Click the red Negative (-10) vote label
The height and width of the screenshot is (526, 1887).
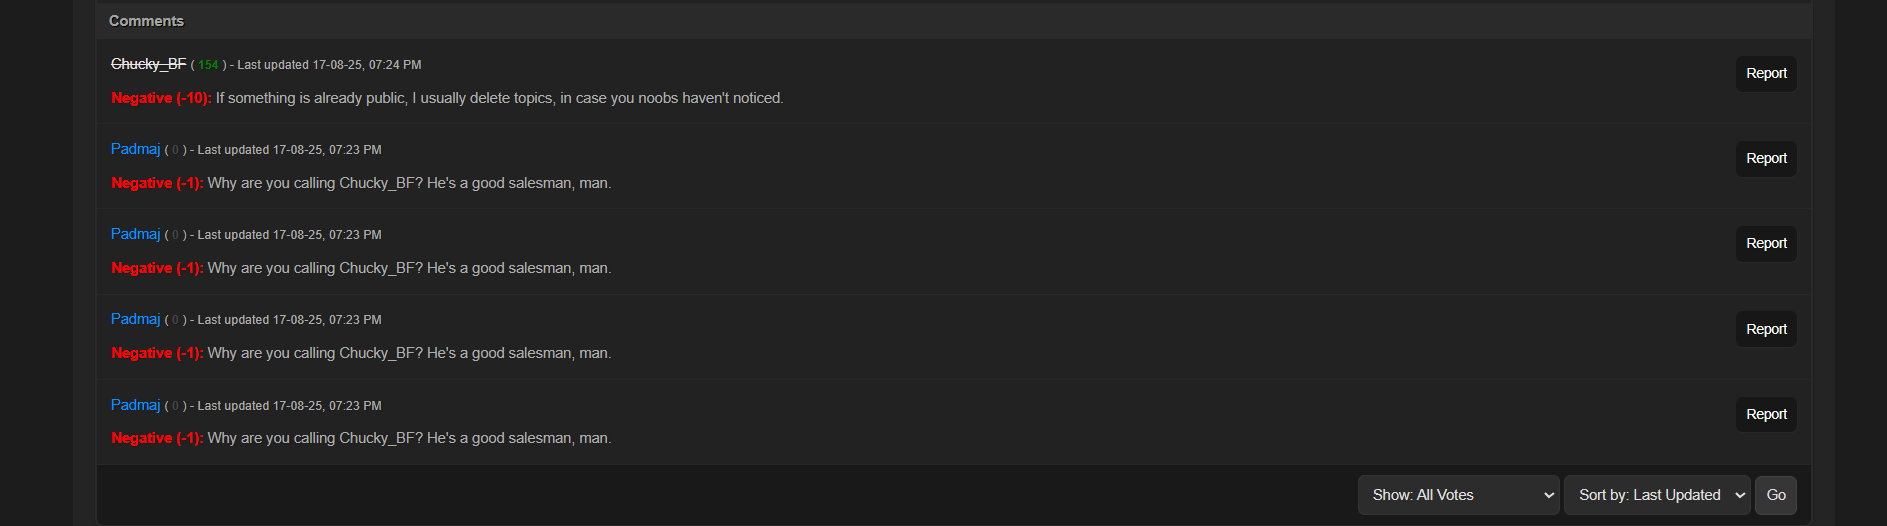(x=161, y=98)
